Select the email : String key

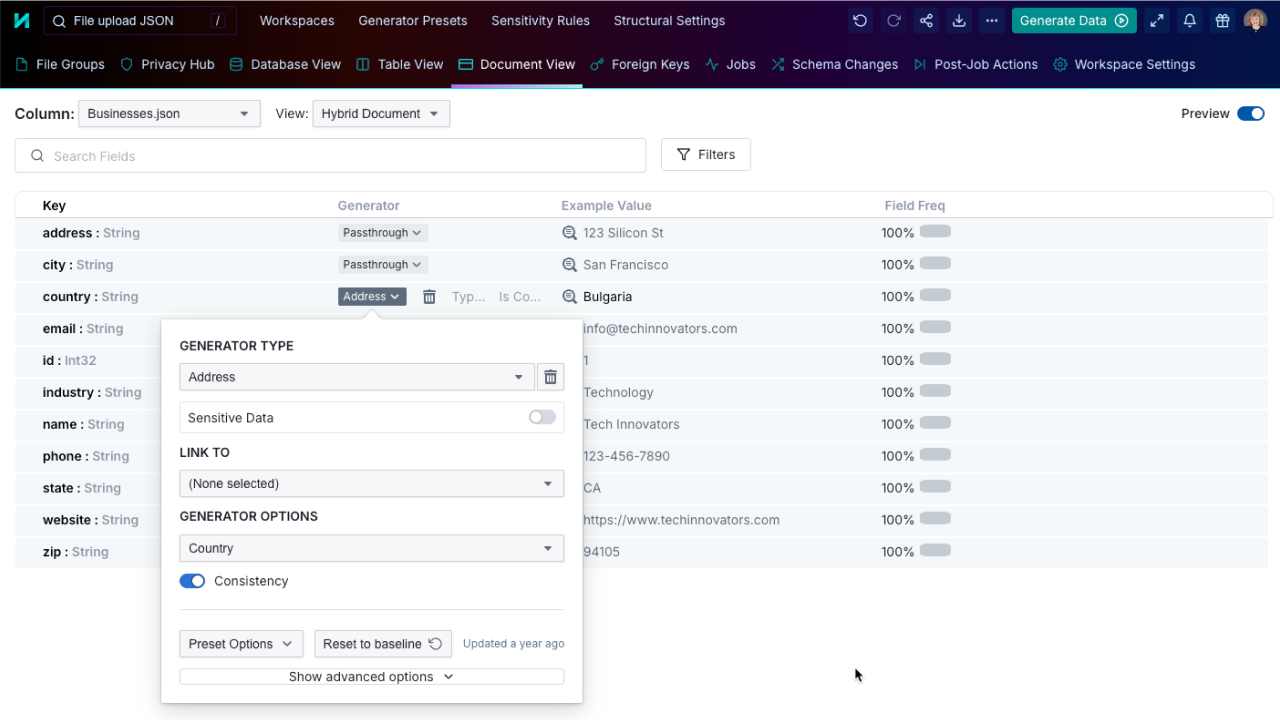coord(83,329)
